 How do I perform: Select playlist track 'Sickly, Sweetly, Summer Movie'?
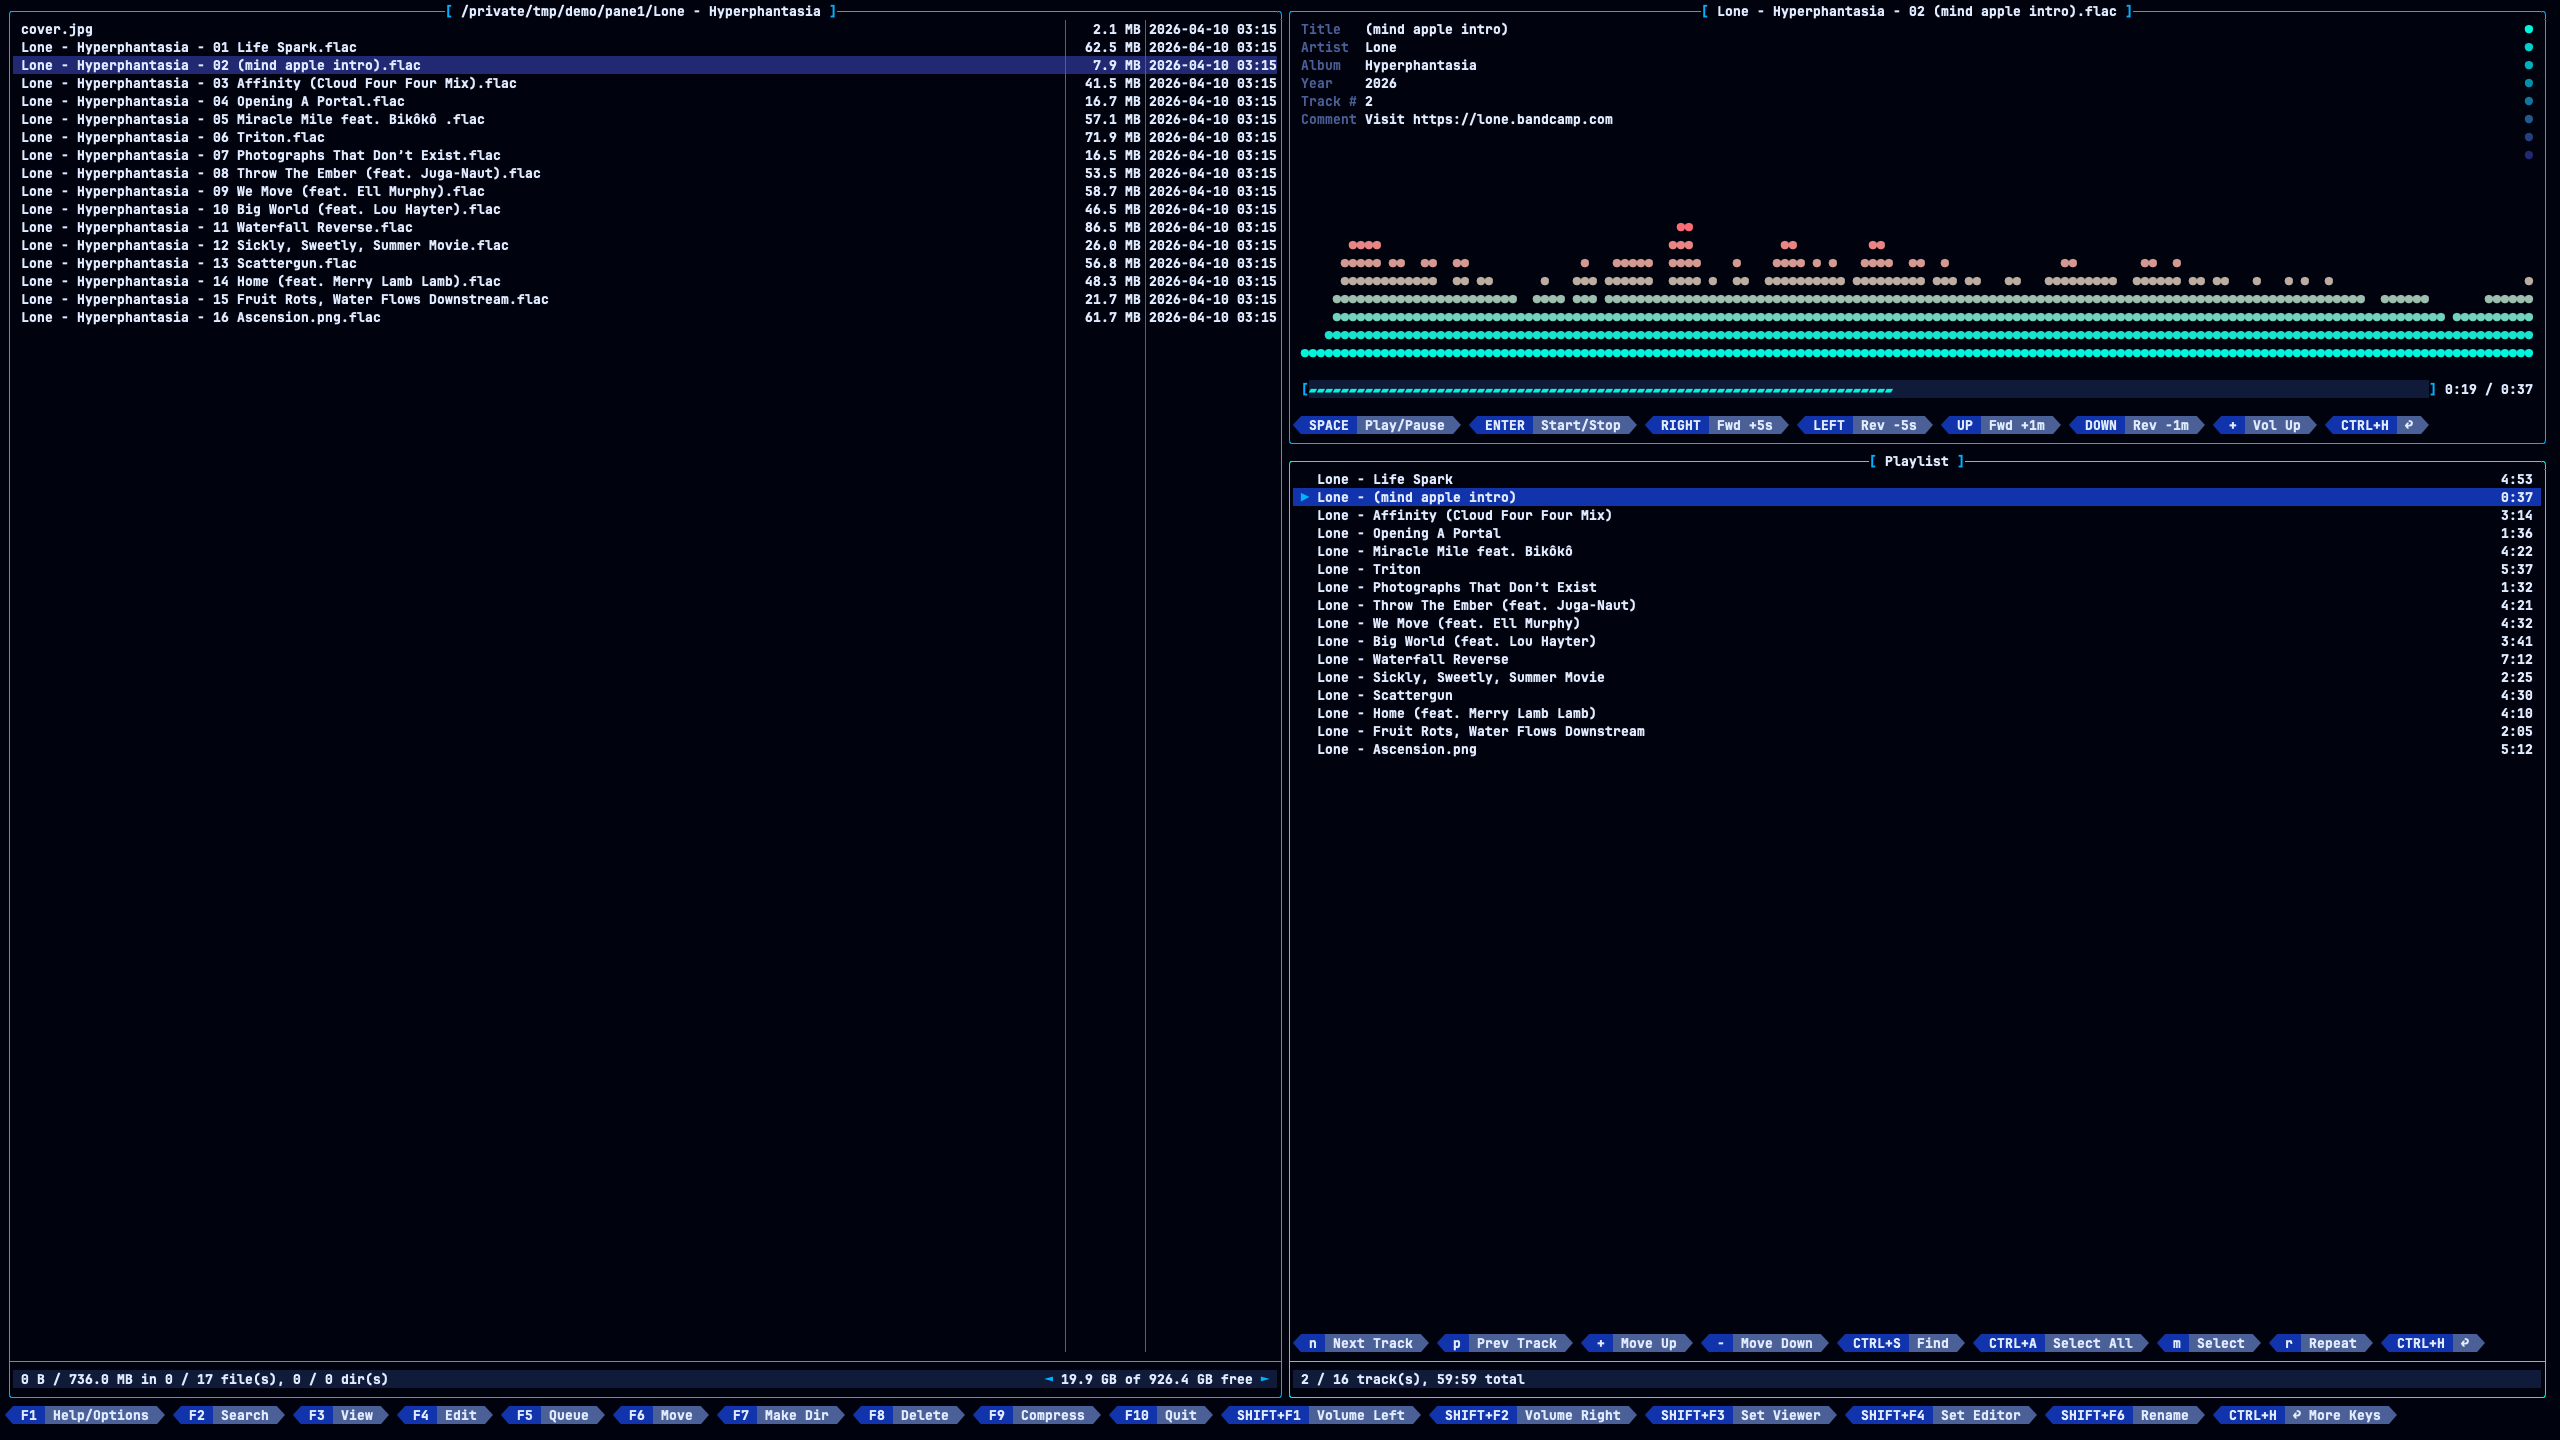1917,677
